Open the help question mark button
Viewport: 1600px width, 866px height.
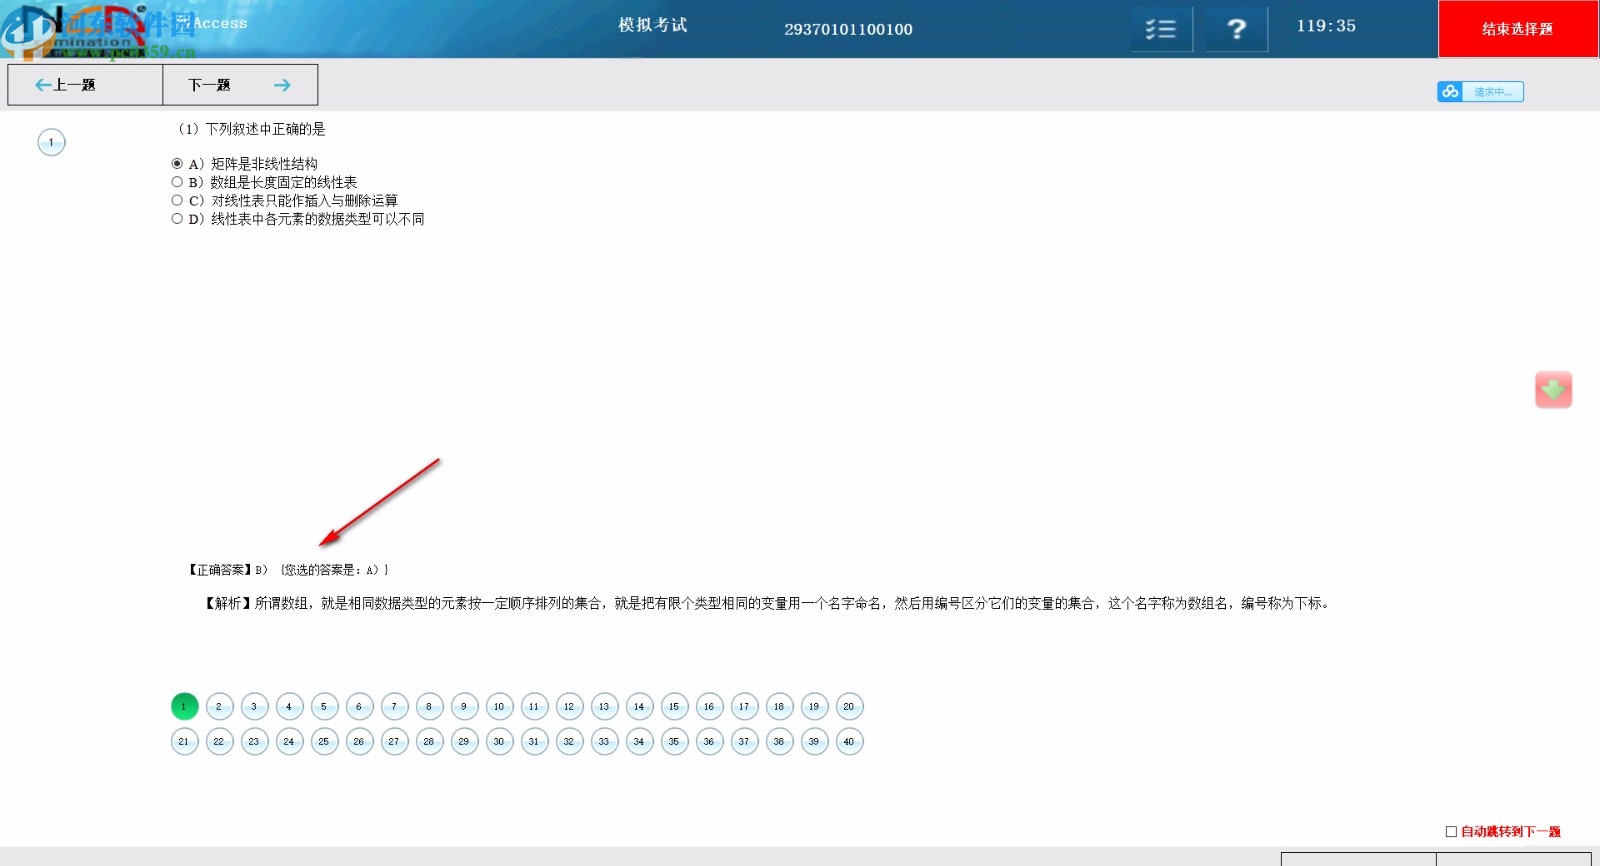point(1237,30)
